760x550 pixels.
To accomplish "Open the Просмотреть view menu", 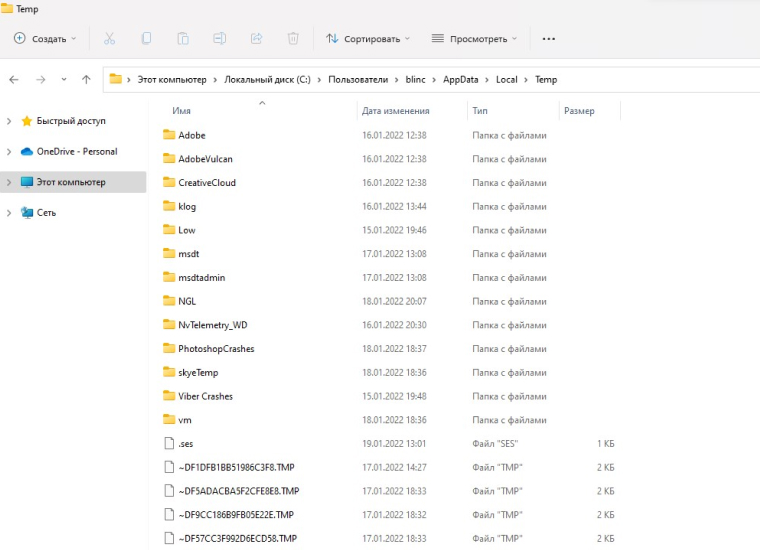I will click(474, 39).
